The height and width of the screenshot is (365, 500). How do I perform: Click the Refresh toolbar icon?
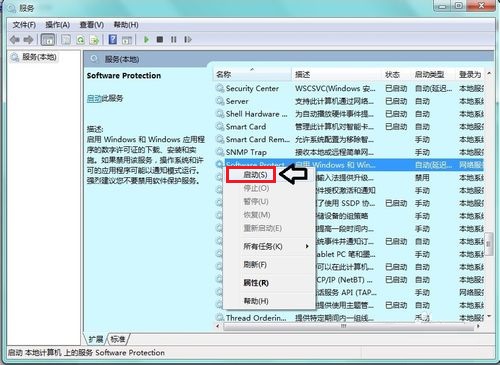(x=80, y=40)
